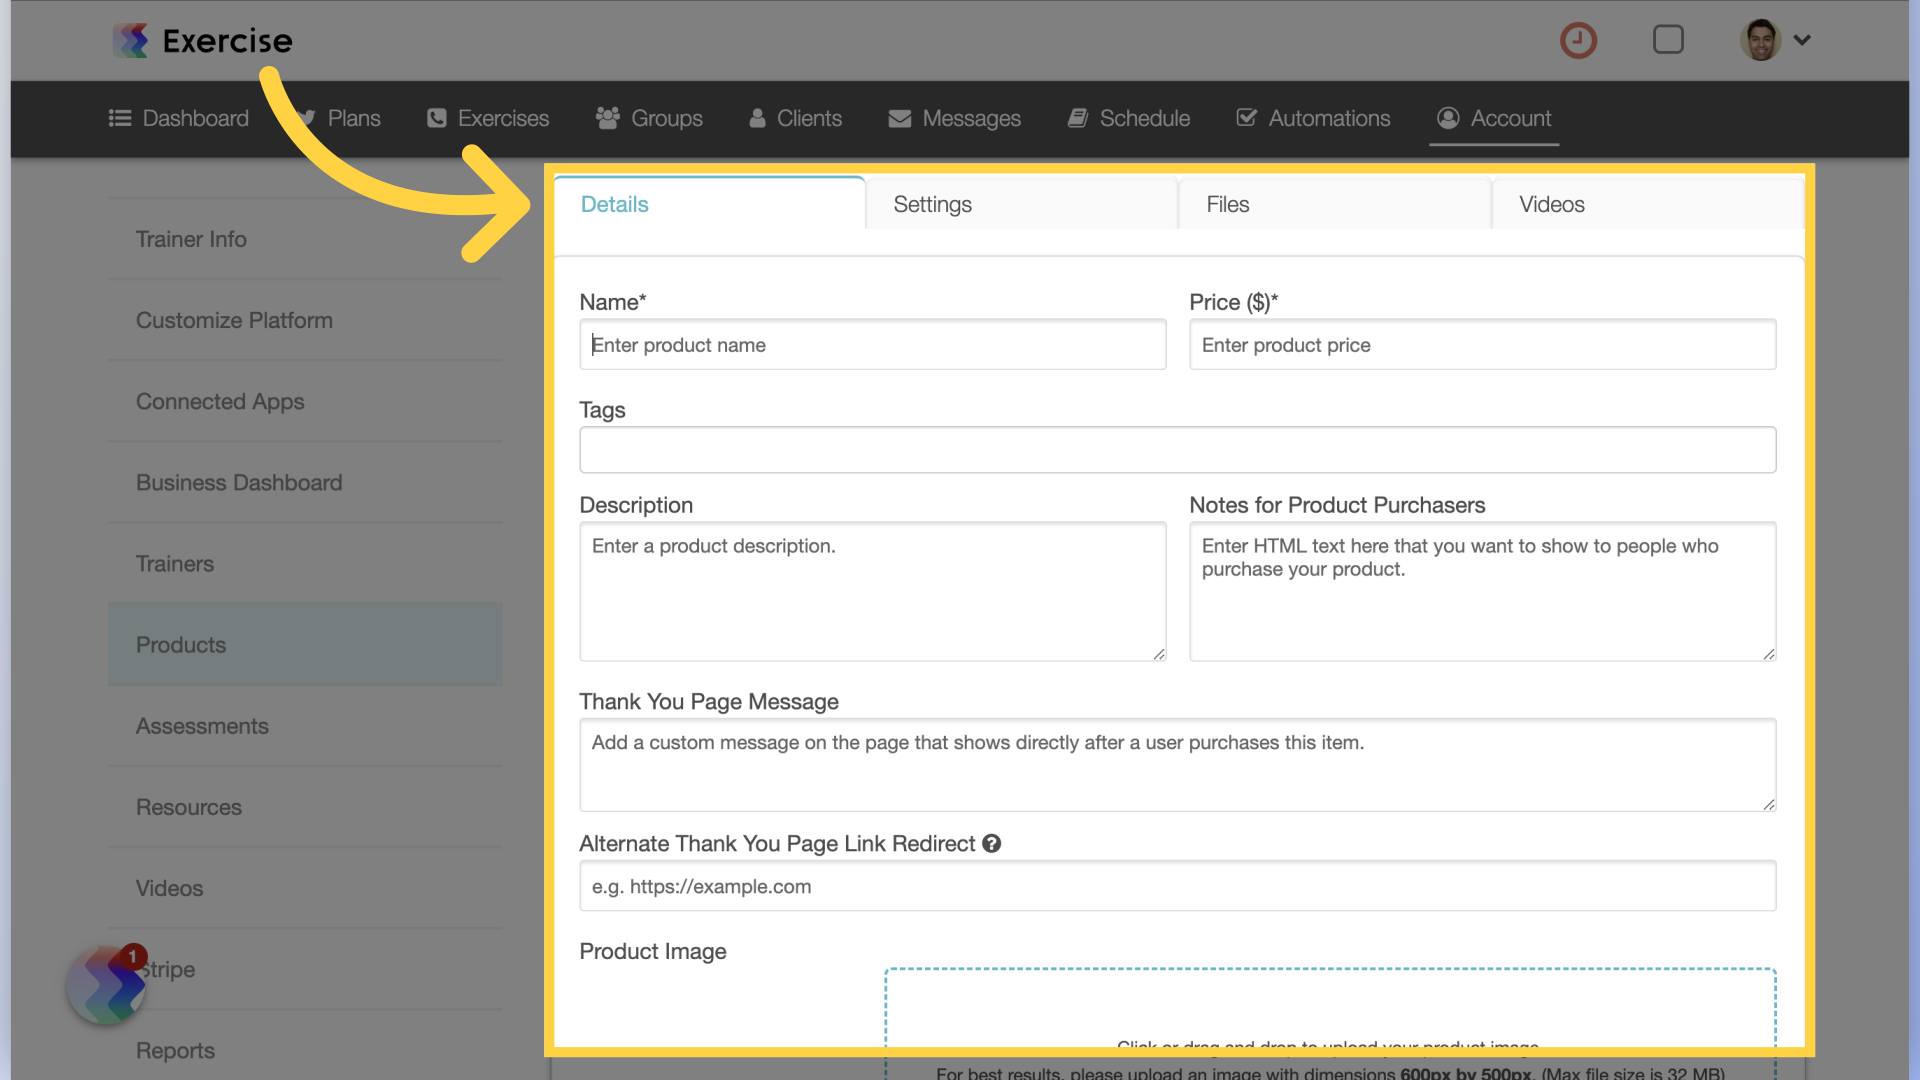Click the Exercises navigation icon
Viewport: 1920px width, 1080px height.
click(436, 117)
